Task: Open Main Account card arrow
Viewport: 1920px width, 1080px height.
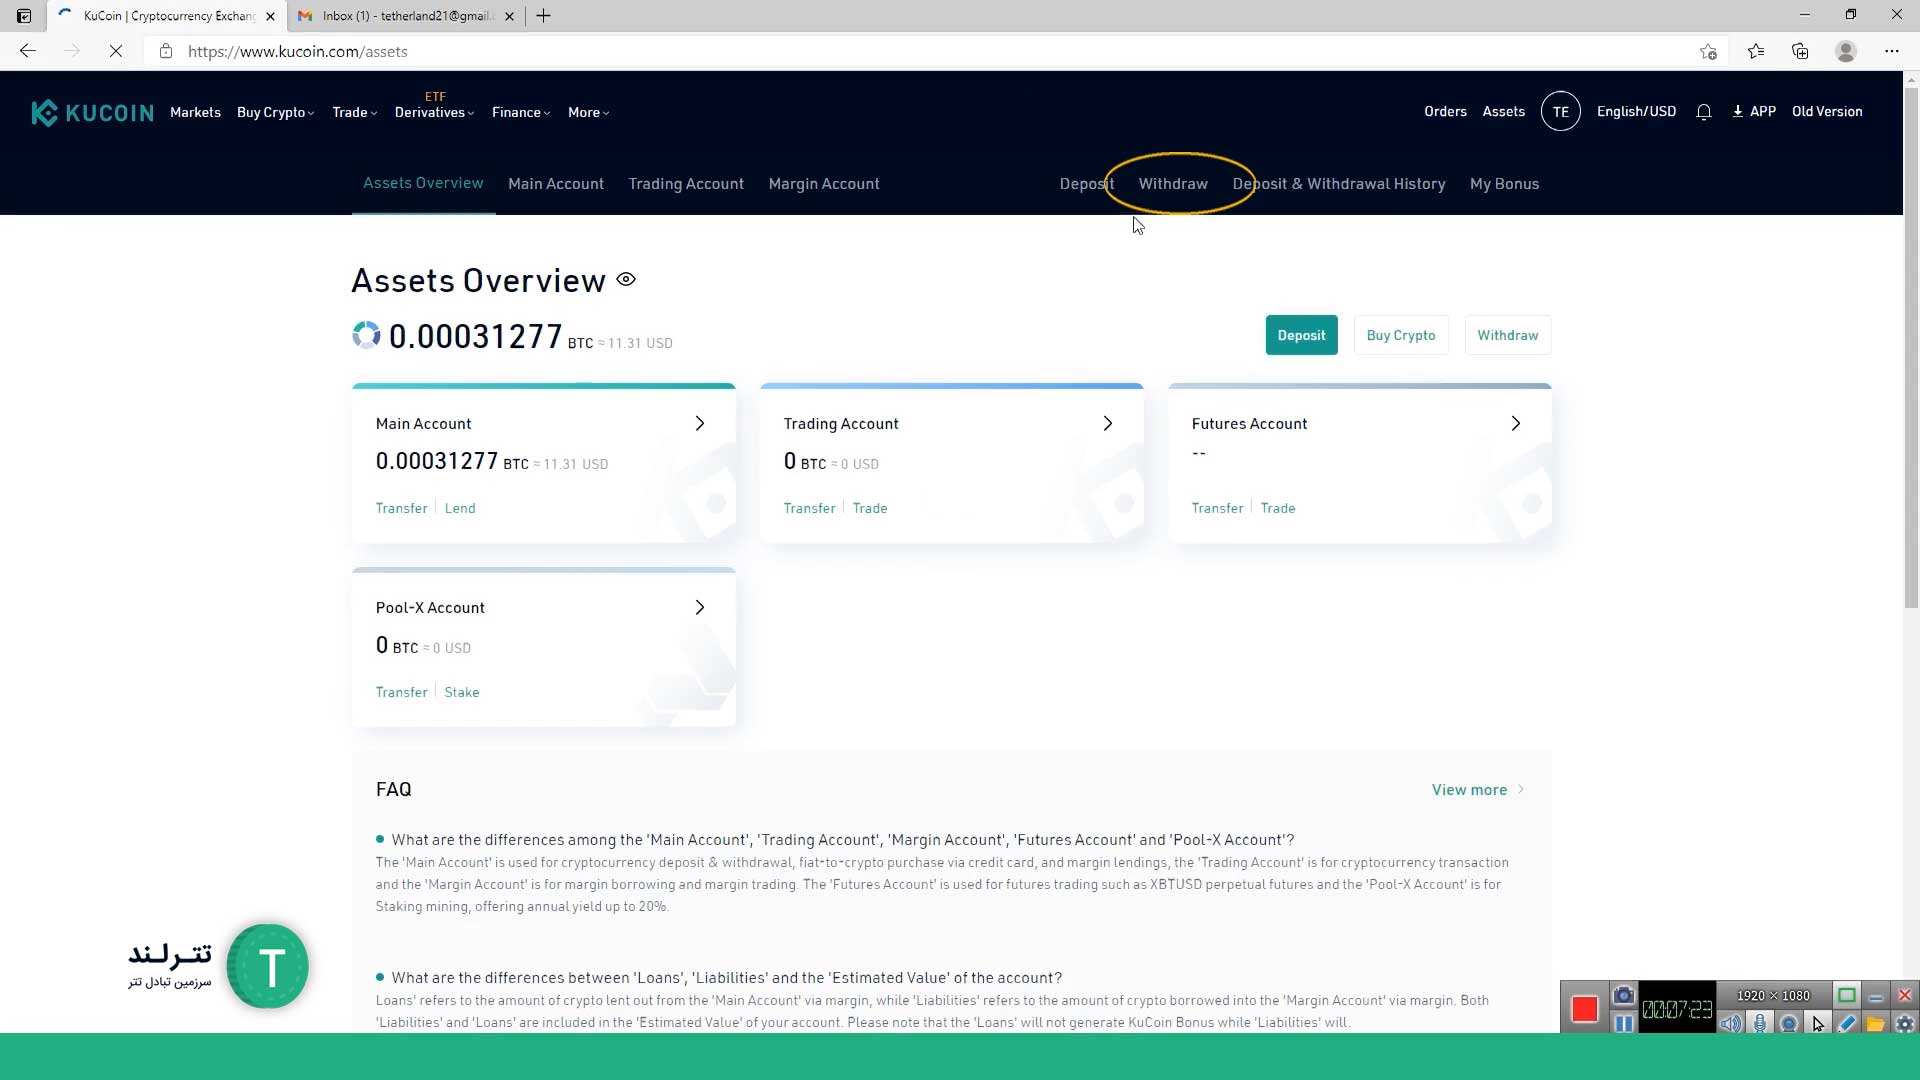Action: (700, 424)
